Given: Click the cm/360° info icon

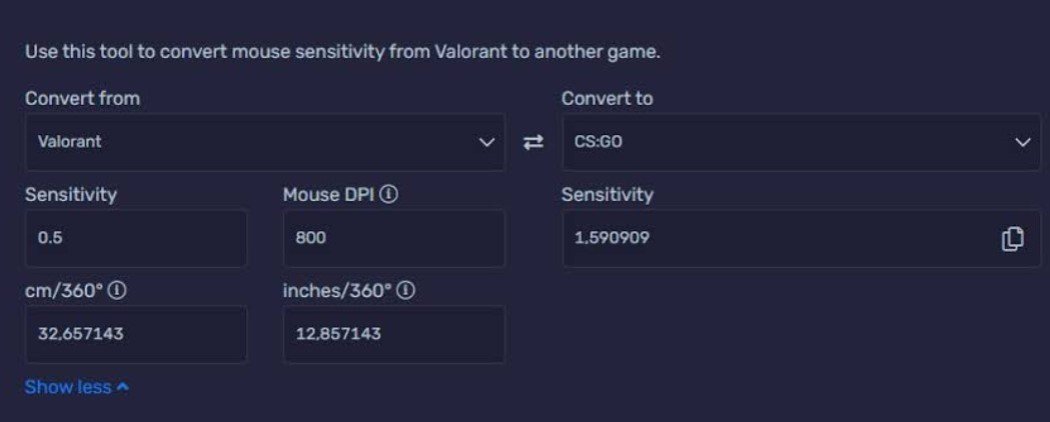Looking at the screenshot, I should [x=117, y=291].
